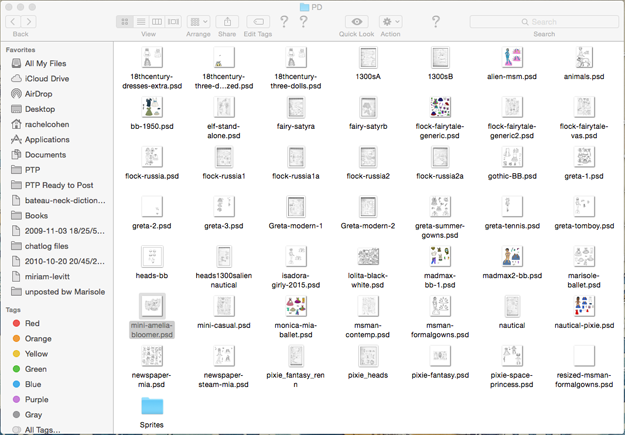Image resolution: width=625 pixels, height=435 pixels.
Task: Select greta-summer-gowns.psd file
Action: [440, 217]
